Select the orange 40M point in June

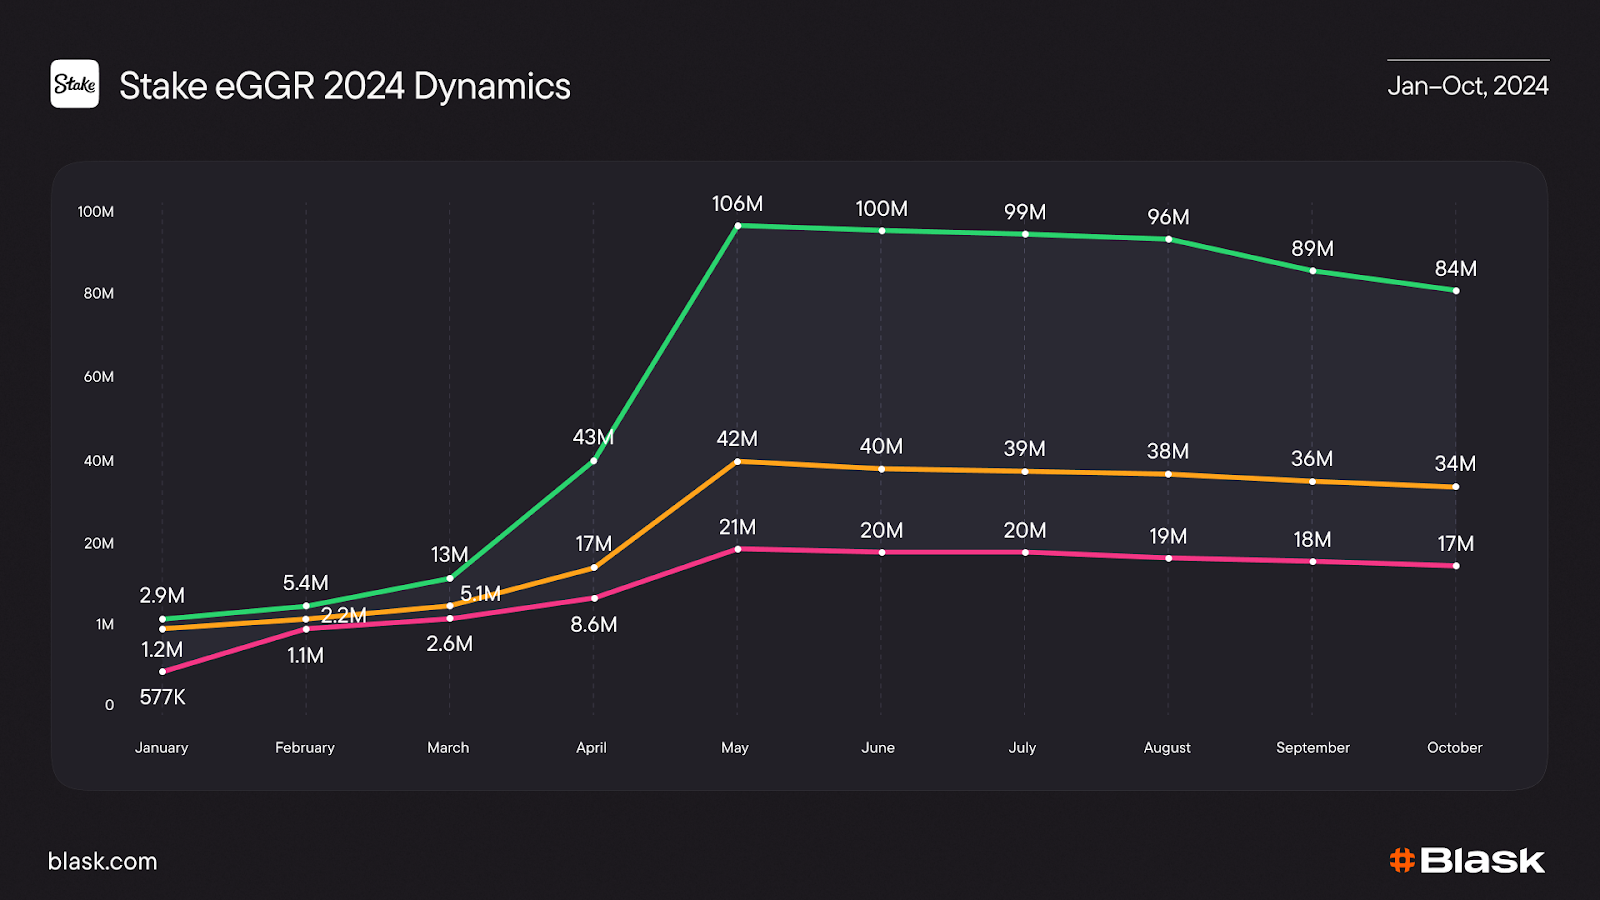click(881, 469)
